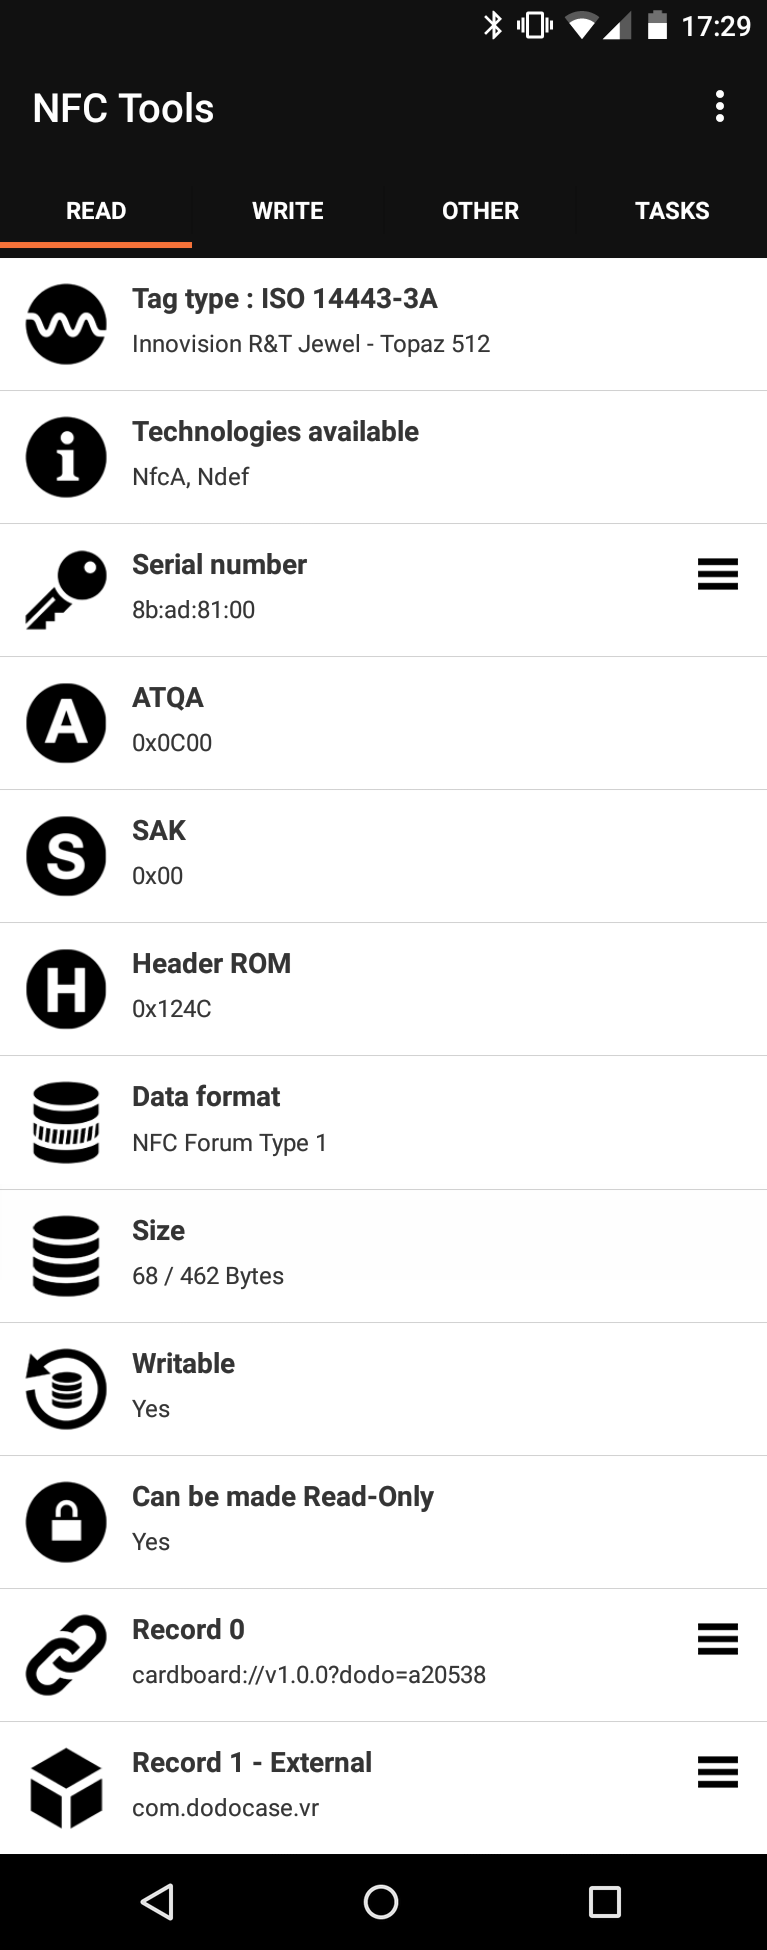Tap the Technologies available info icon
Screen dimensions: 767x1950
(x=66, y=457)
